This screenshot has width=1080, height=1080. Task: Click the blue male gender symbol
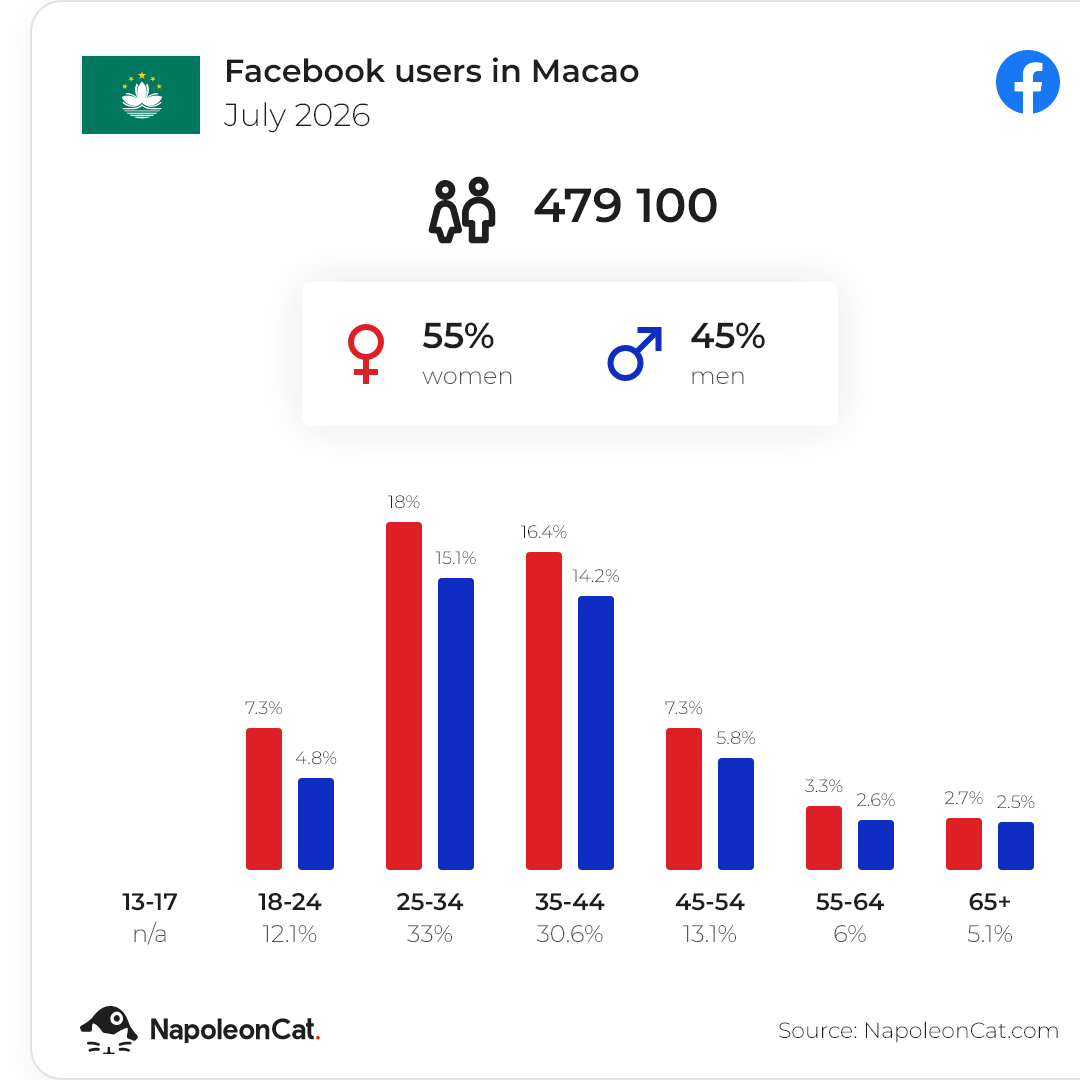(x=634, y=353)
